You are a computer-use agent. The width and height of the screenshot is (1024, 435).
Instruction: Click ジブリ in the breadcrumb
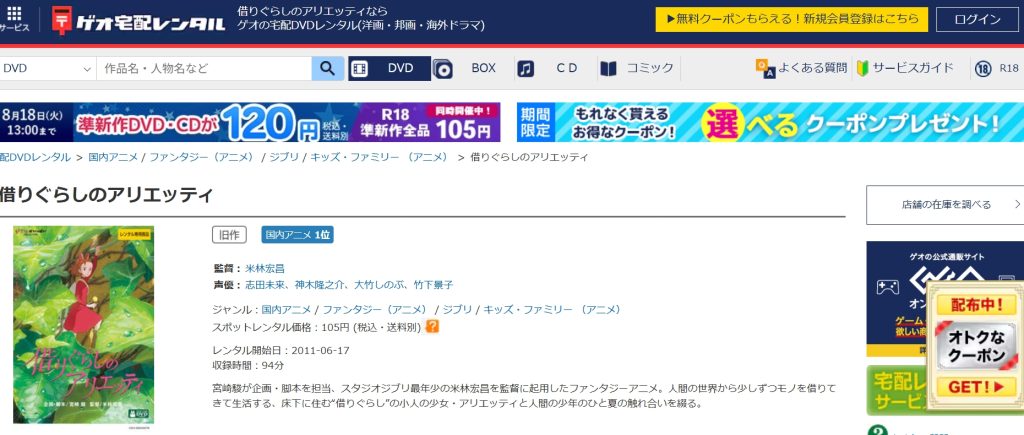coord(283,157)
